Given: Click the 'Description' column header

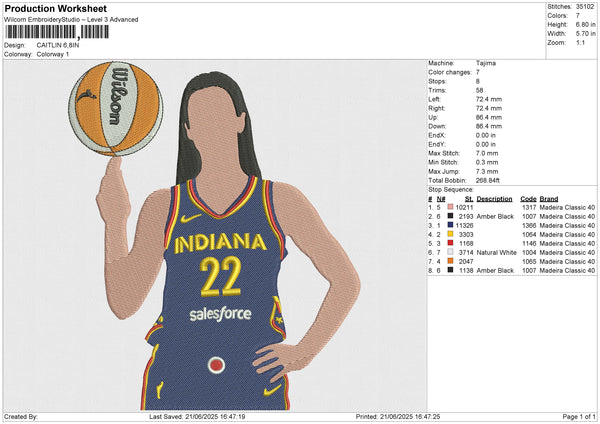Looking at the screenshot, I should 494,199.
